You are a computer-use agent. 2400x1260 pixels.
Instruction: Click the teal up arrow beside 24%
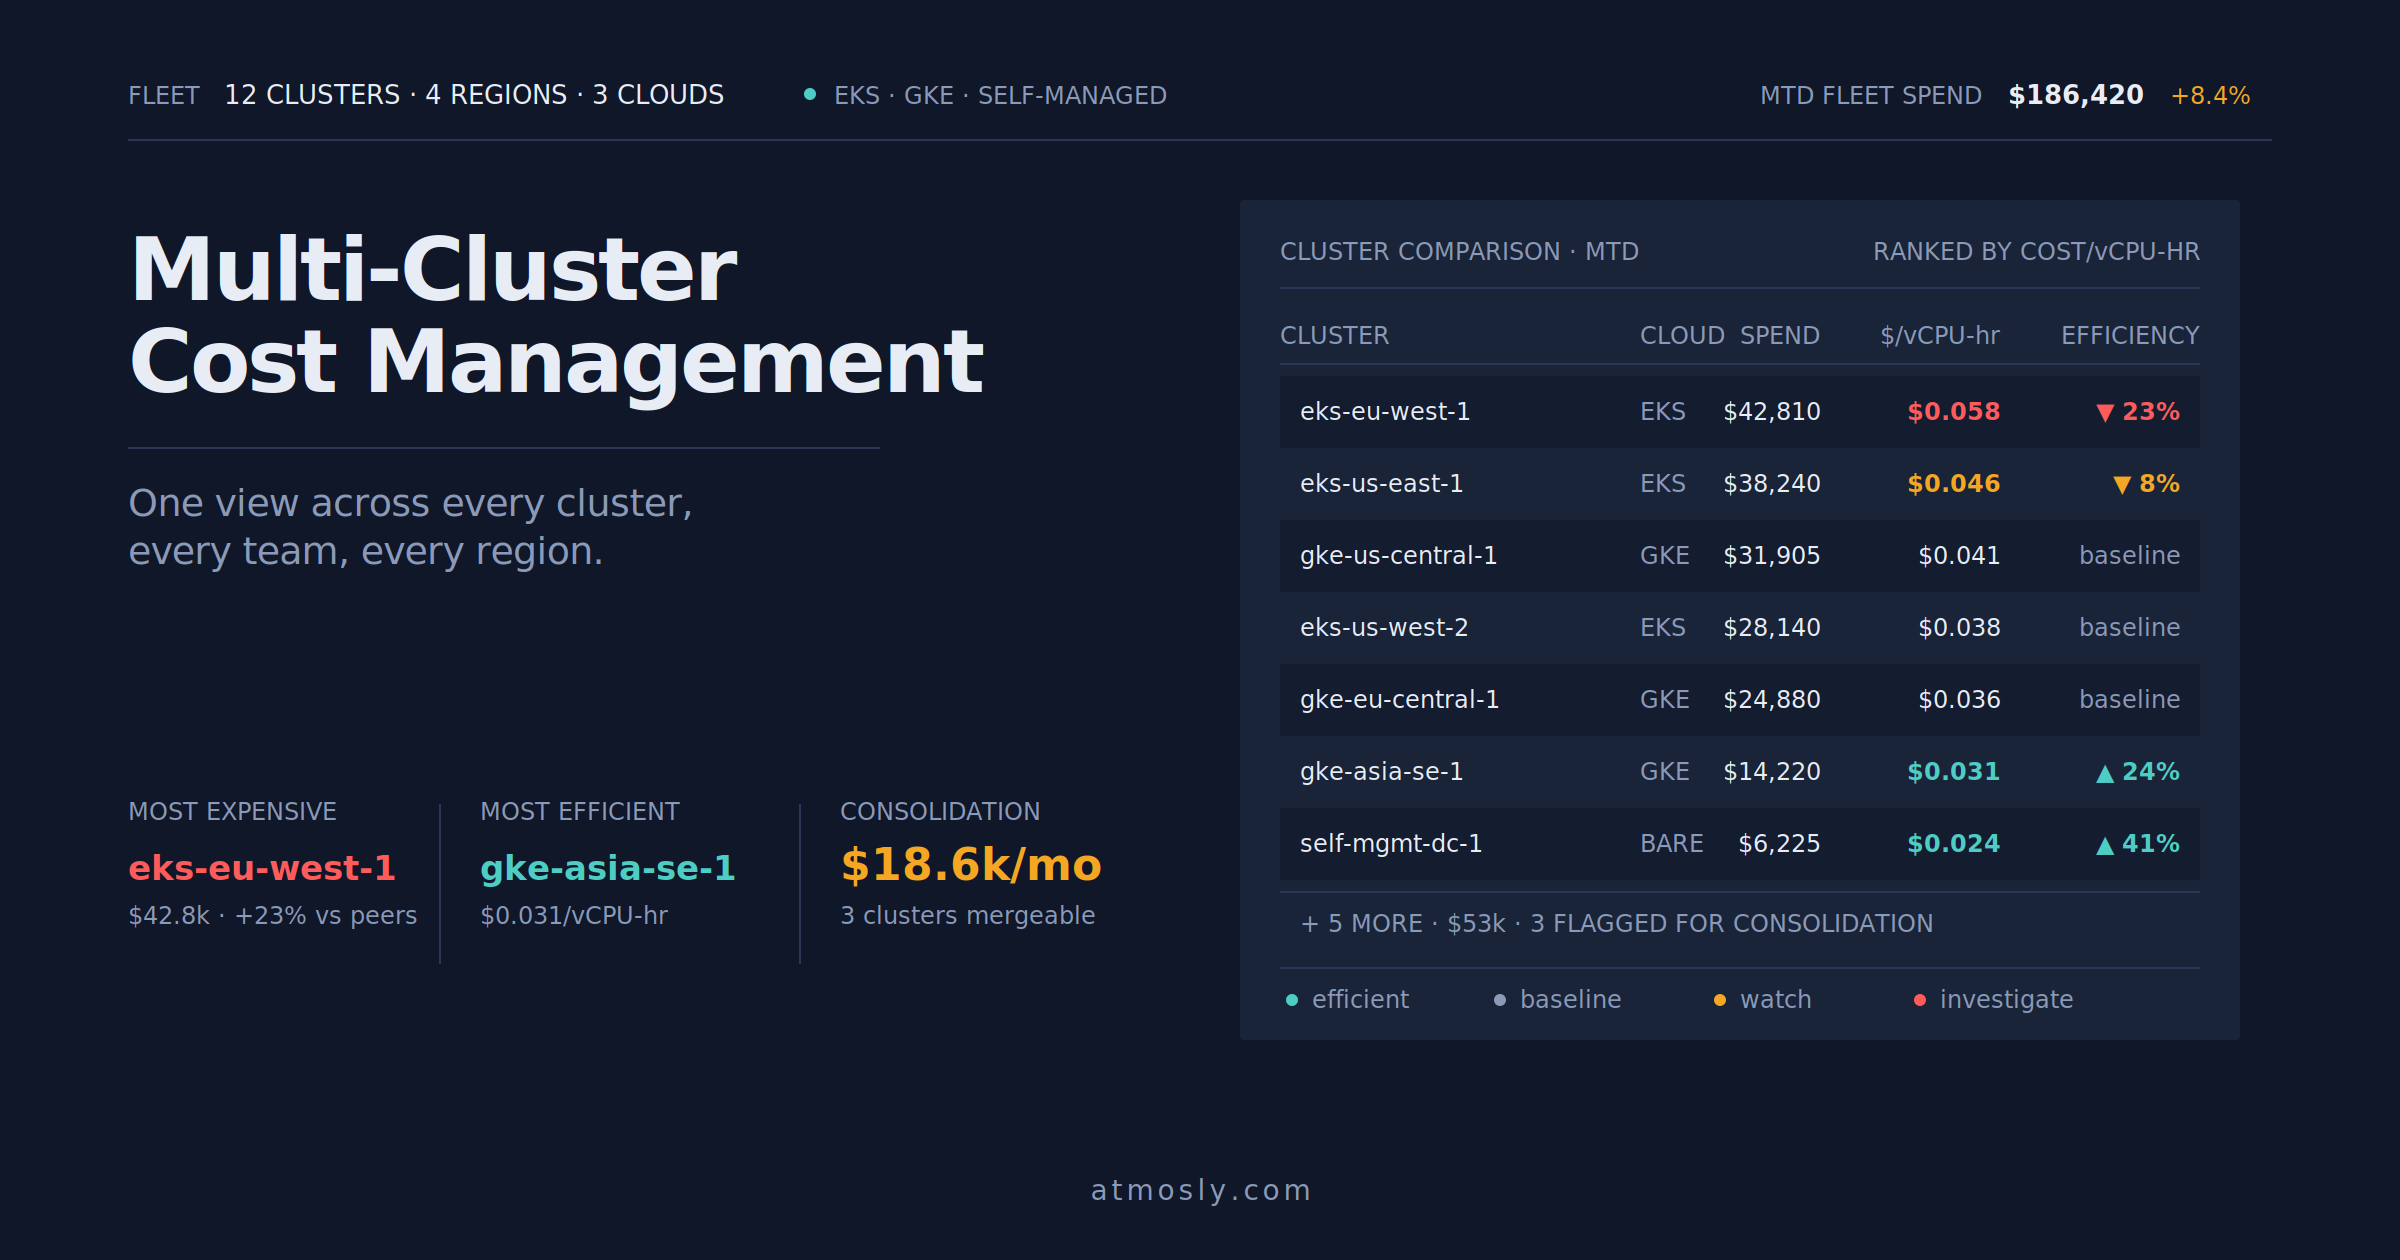pyautogui.click(x=2105, y=773)
